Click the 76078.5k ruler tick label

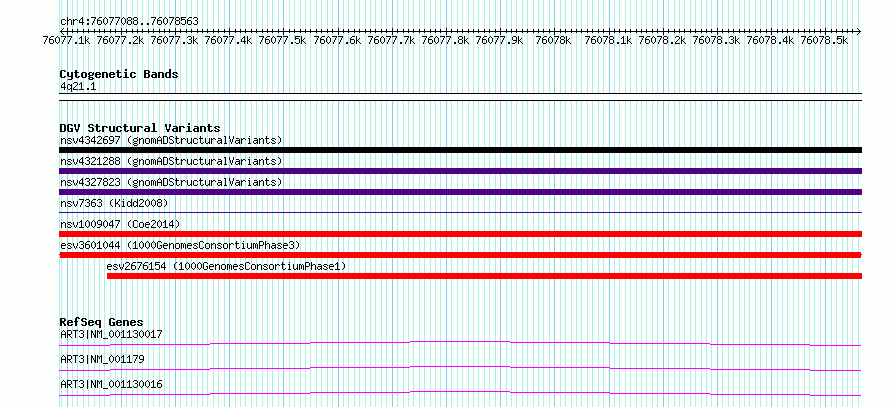[x=824, y=40]
